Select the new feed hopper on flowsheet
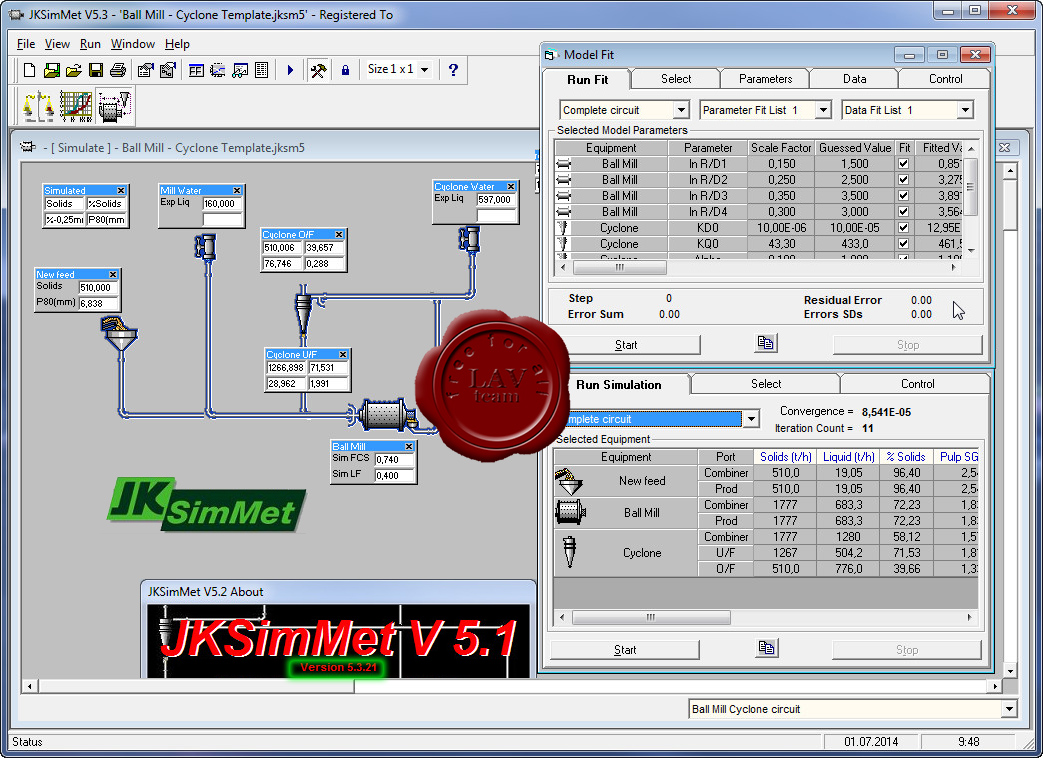 click(x=119, y=334)
